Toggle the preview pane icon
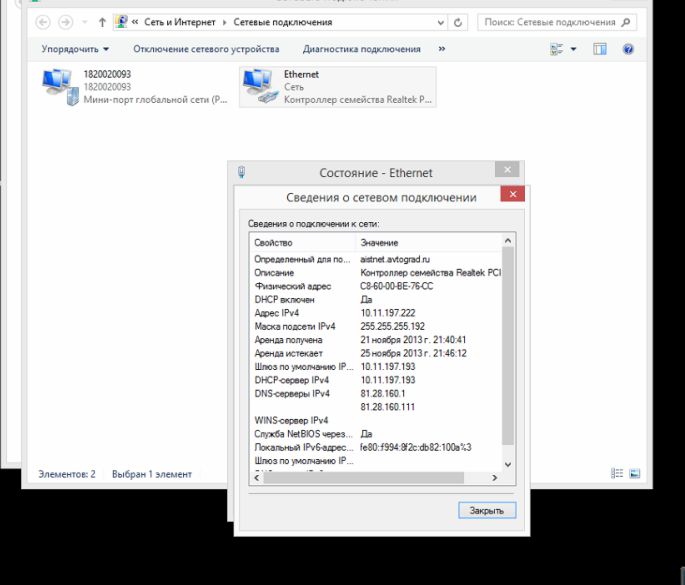Image resolution: width=685 pixels, height=585 pixels. pyautogui.click(x=600, y=49)
